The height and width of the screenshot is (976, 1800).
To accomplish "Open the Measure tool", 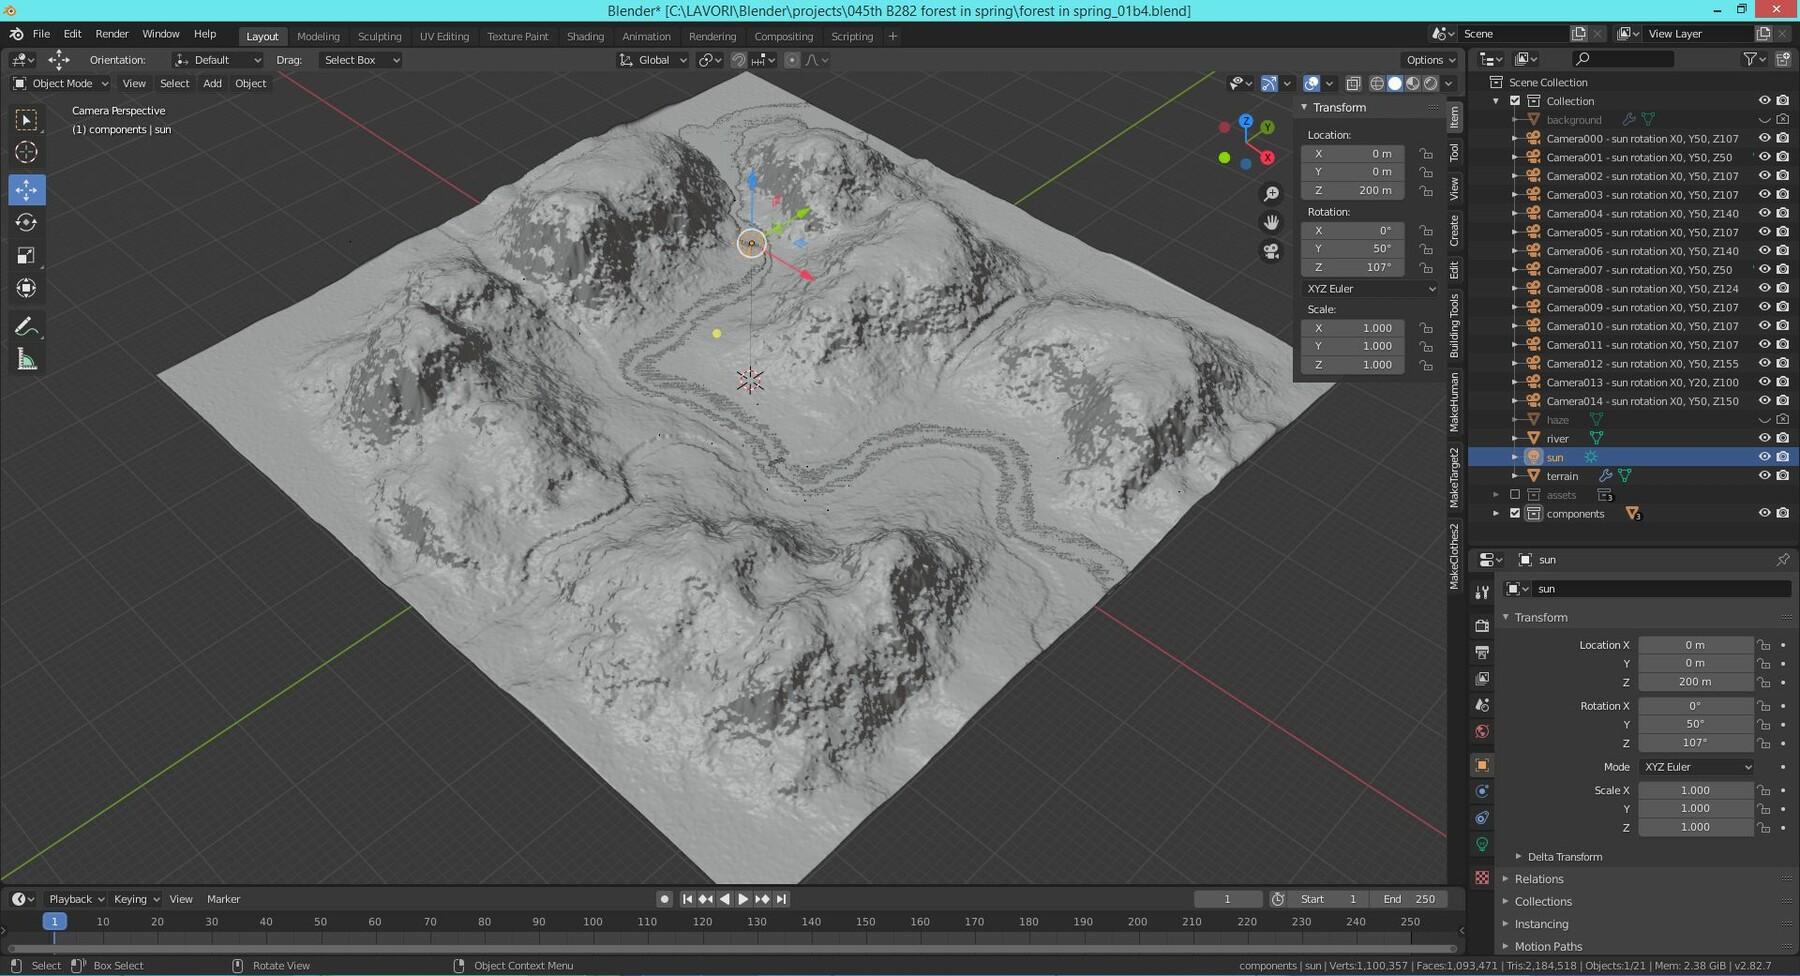I will pyautogui.click(x=26, y=358).
